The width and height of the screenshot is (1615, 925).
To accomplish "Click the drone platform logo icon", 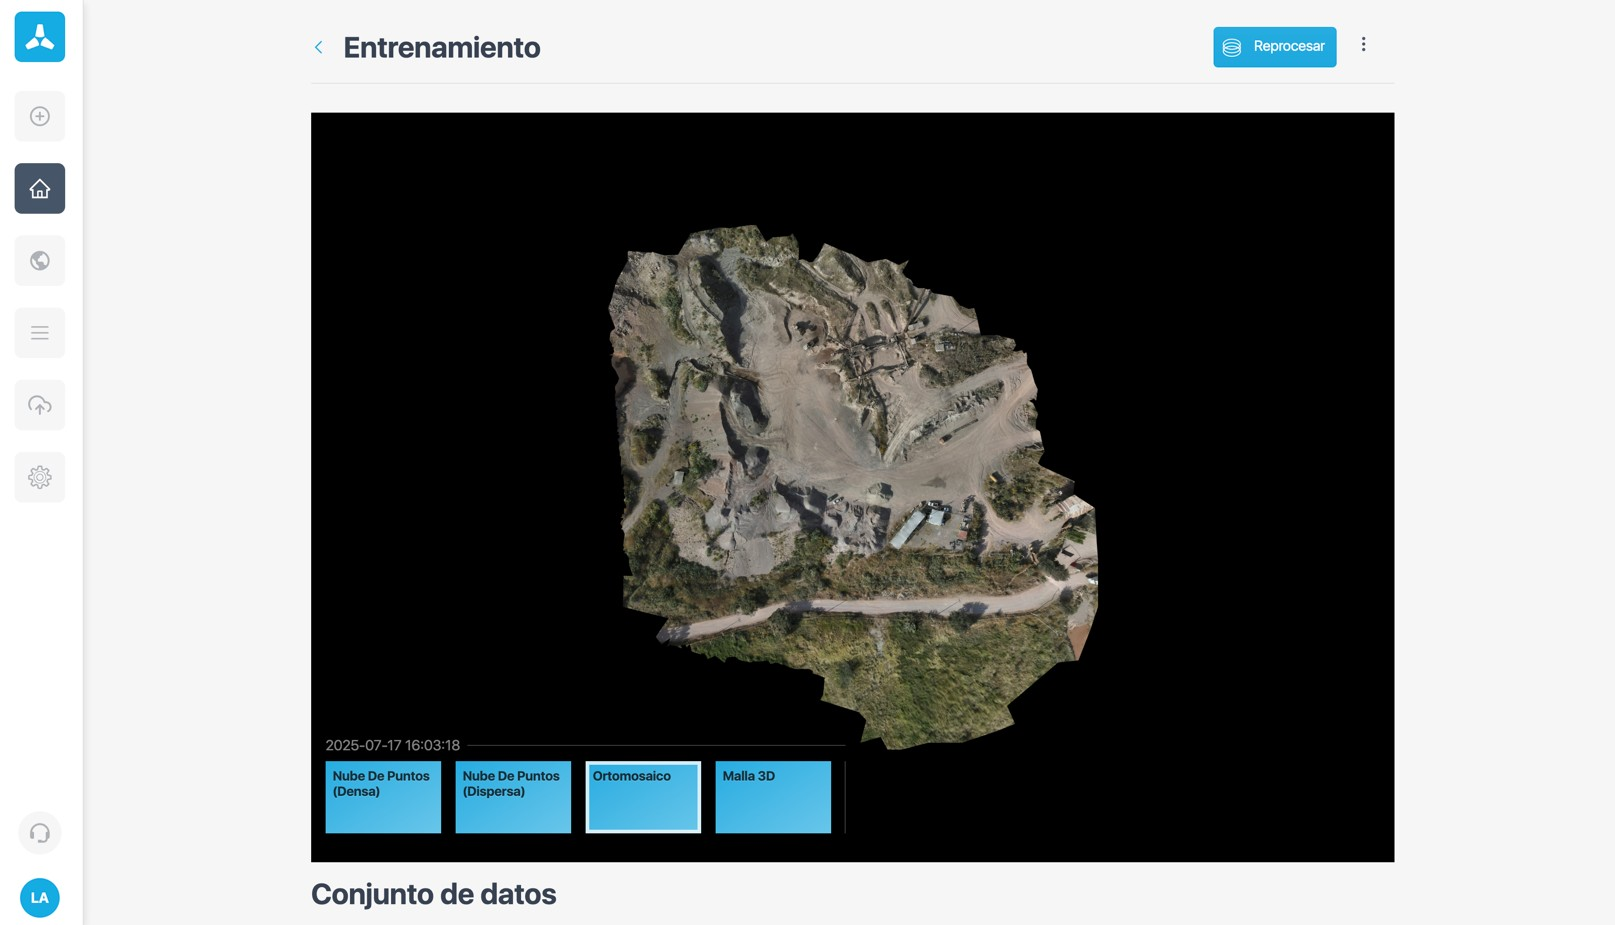I will [x=40, y=37].
